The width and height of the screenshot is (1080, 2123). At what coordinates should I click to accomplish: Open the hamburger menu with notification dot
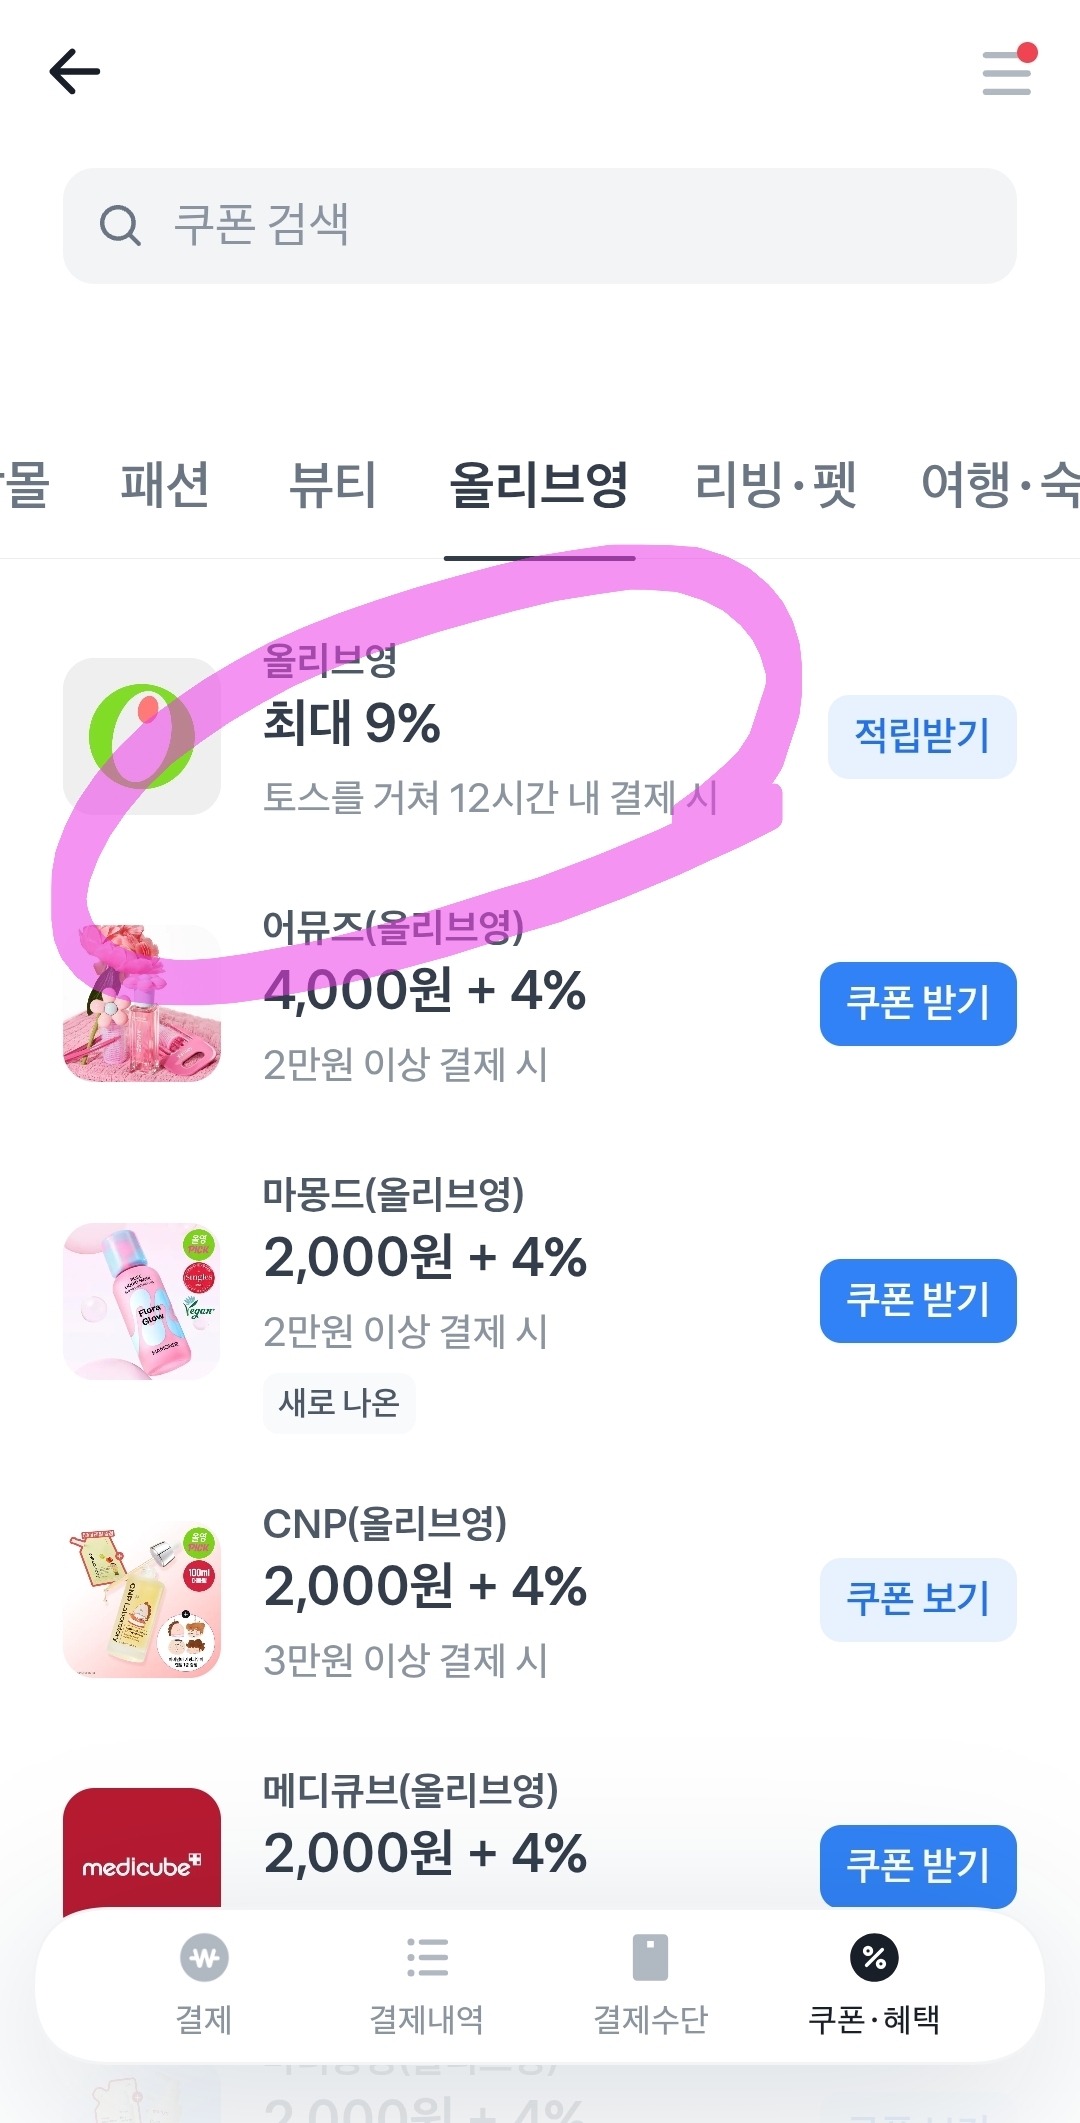tap(1007, 72)
